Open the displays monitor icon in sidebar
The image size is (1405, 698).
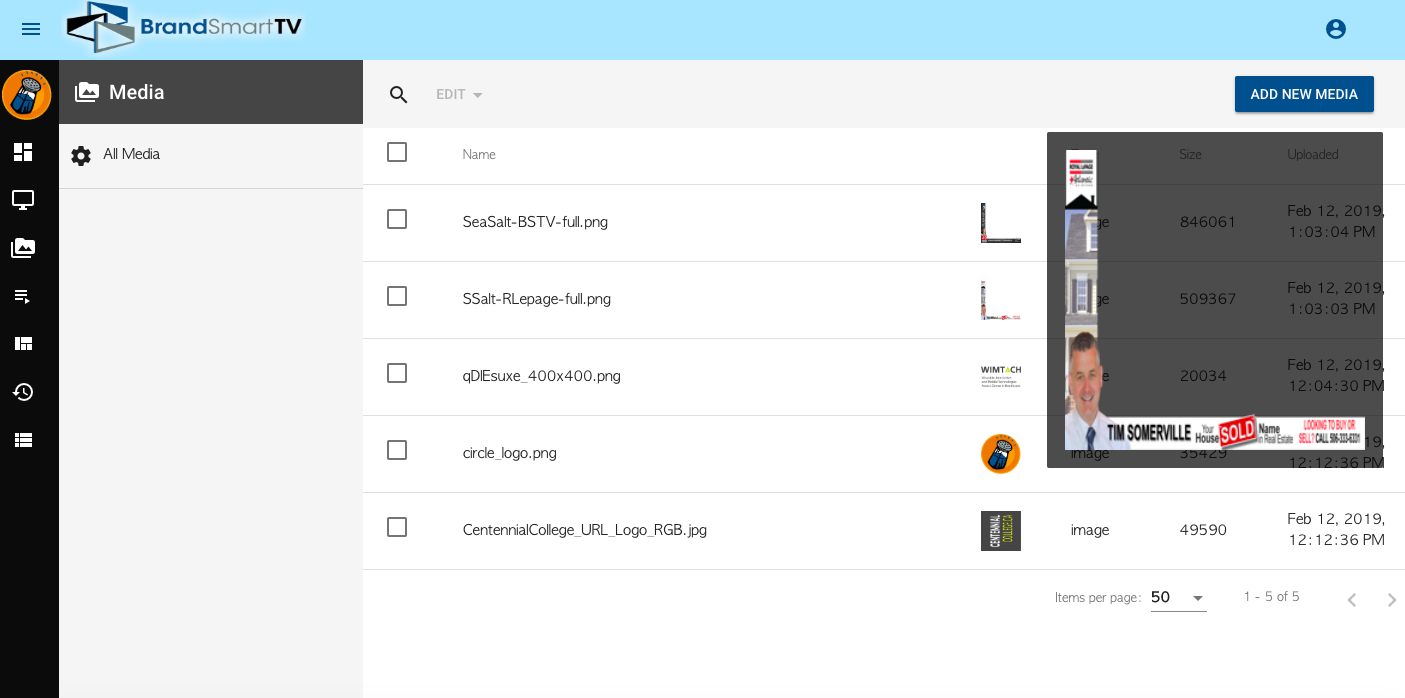point(23,200)
